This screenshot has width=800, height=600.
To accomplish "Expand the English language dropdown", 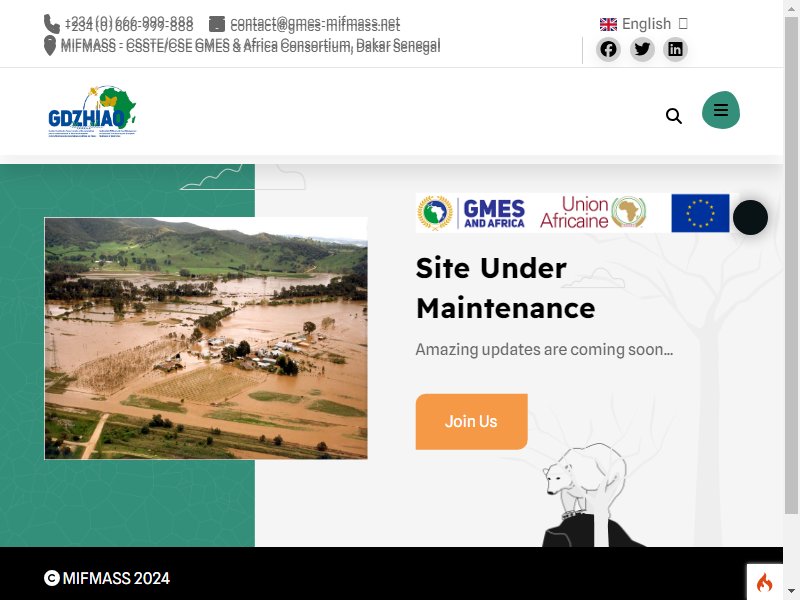I will point(644,23).
